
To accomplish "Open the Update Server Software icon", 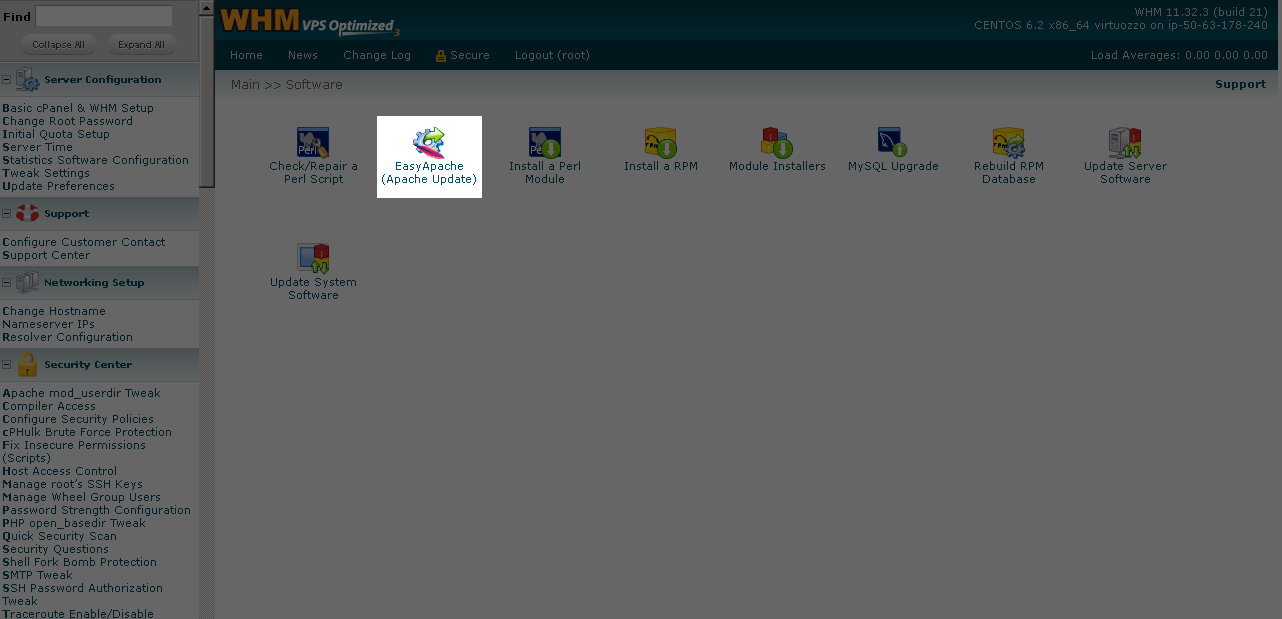I will tap(1125, 143).
